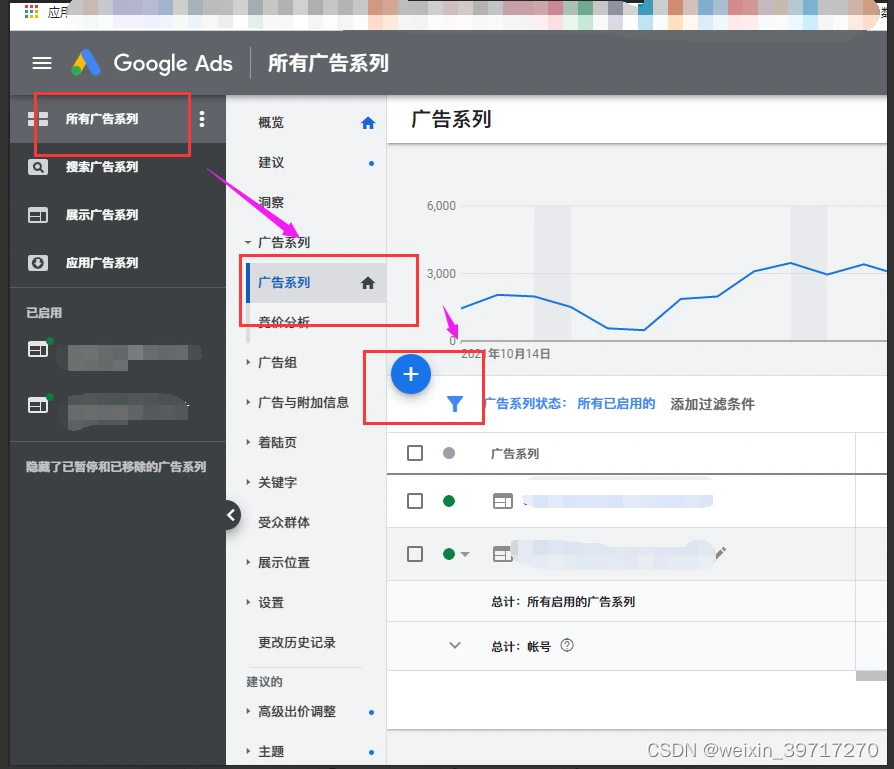
Task: Click the blue filter funnel icon
Action: pyautogui.click(x=454, y=404)
